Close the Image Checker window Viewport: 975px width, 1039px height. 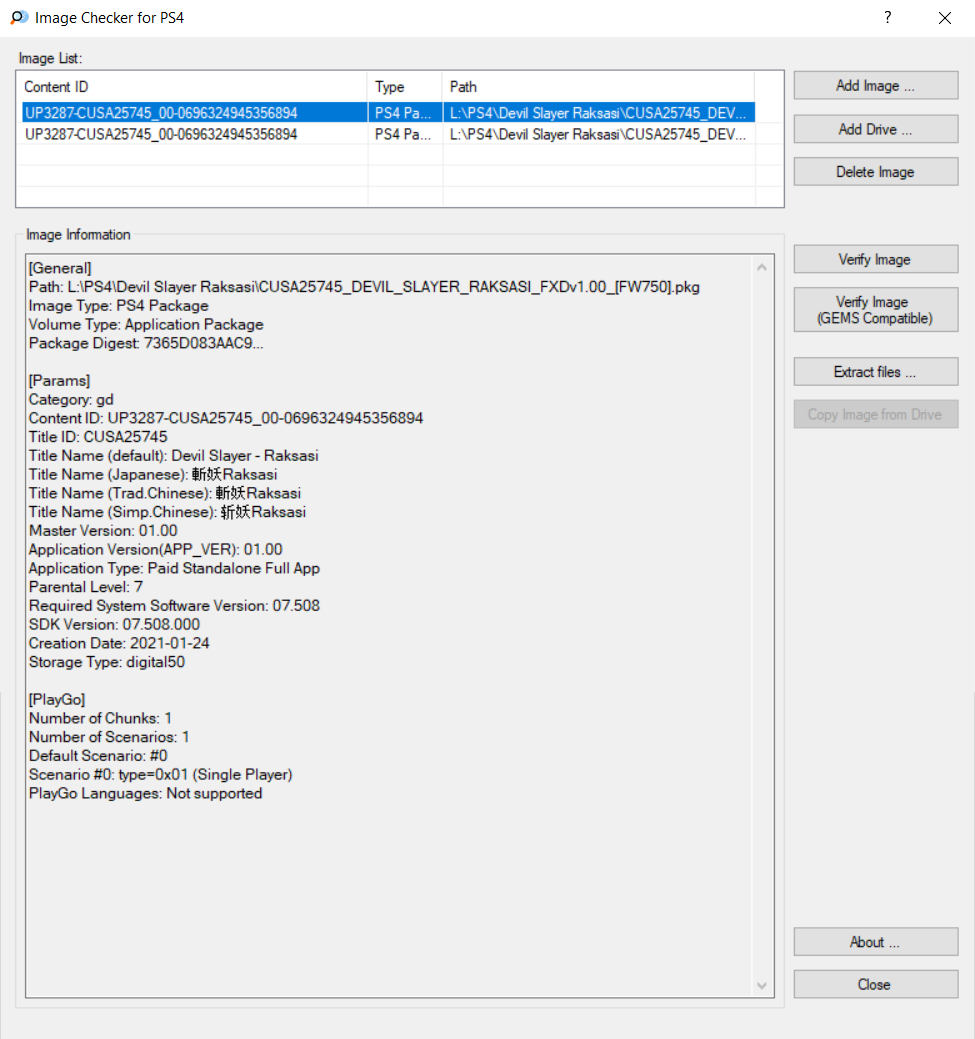tap(945, 18)
